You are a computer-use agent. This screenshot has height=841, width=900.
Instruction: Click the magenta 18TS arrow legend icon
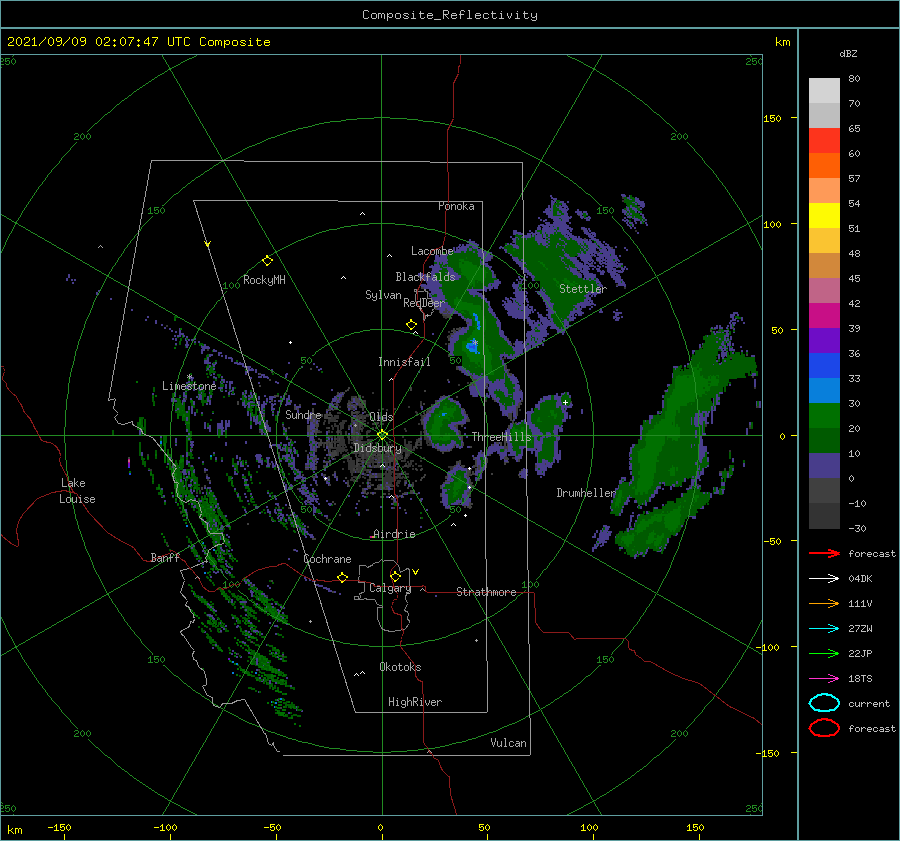[x=824, y=679]
